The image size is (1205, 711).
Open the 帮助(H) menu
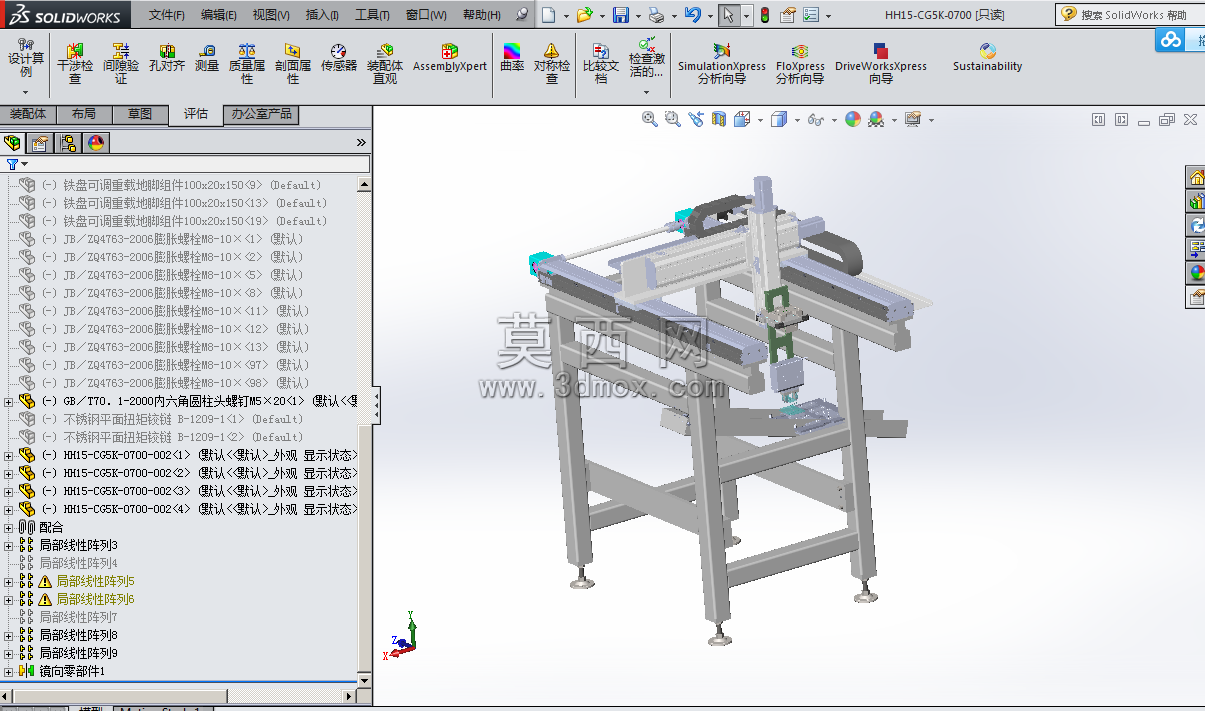click(x=481, y=15)
